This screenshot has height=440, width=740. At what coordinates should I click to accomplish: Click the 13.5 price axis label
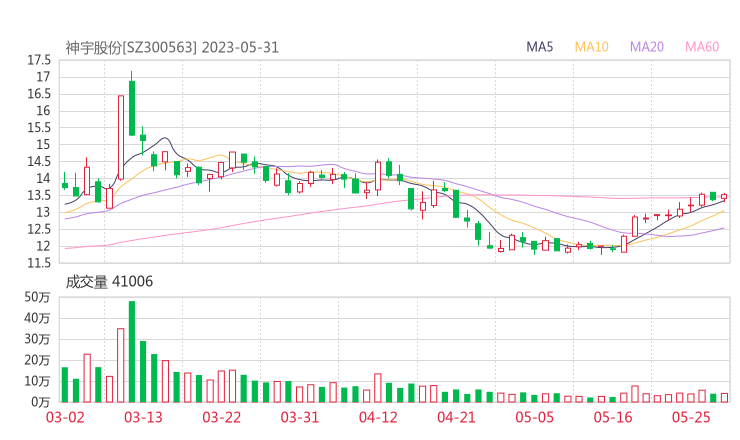(39, 195)
